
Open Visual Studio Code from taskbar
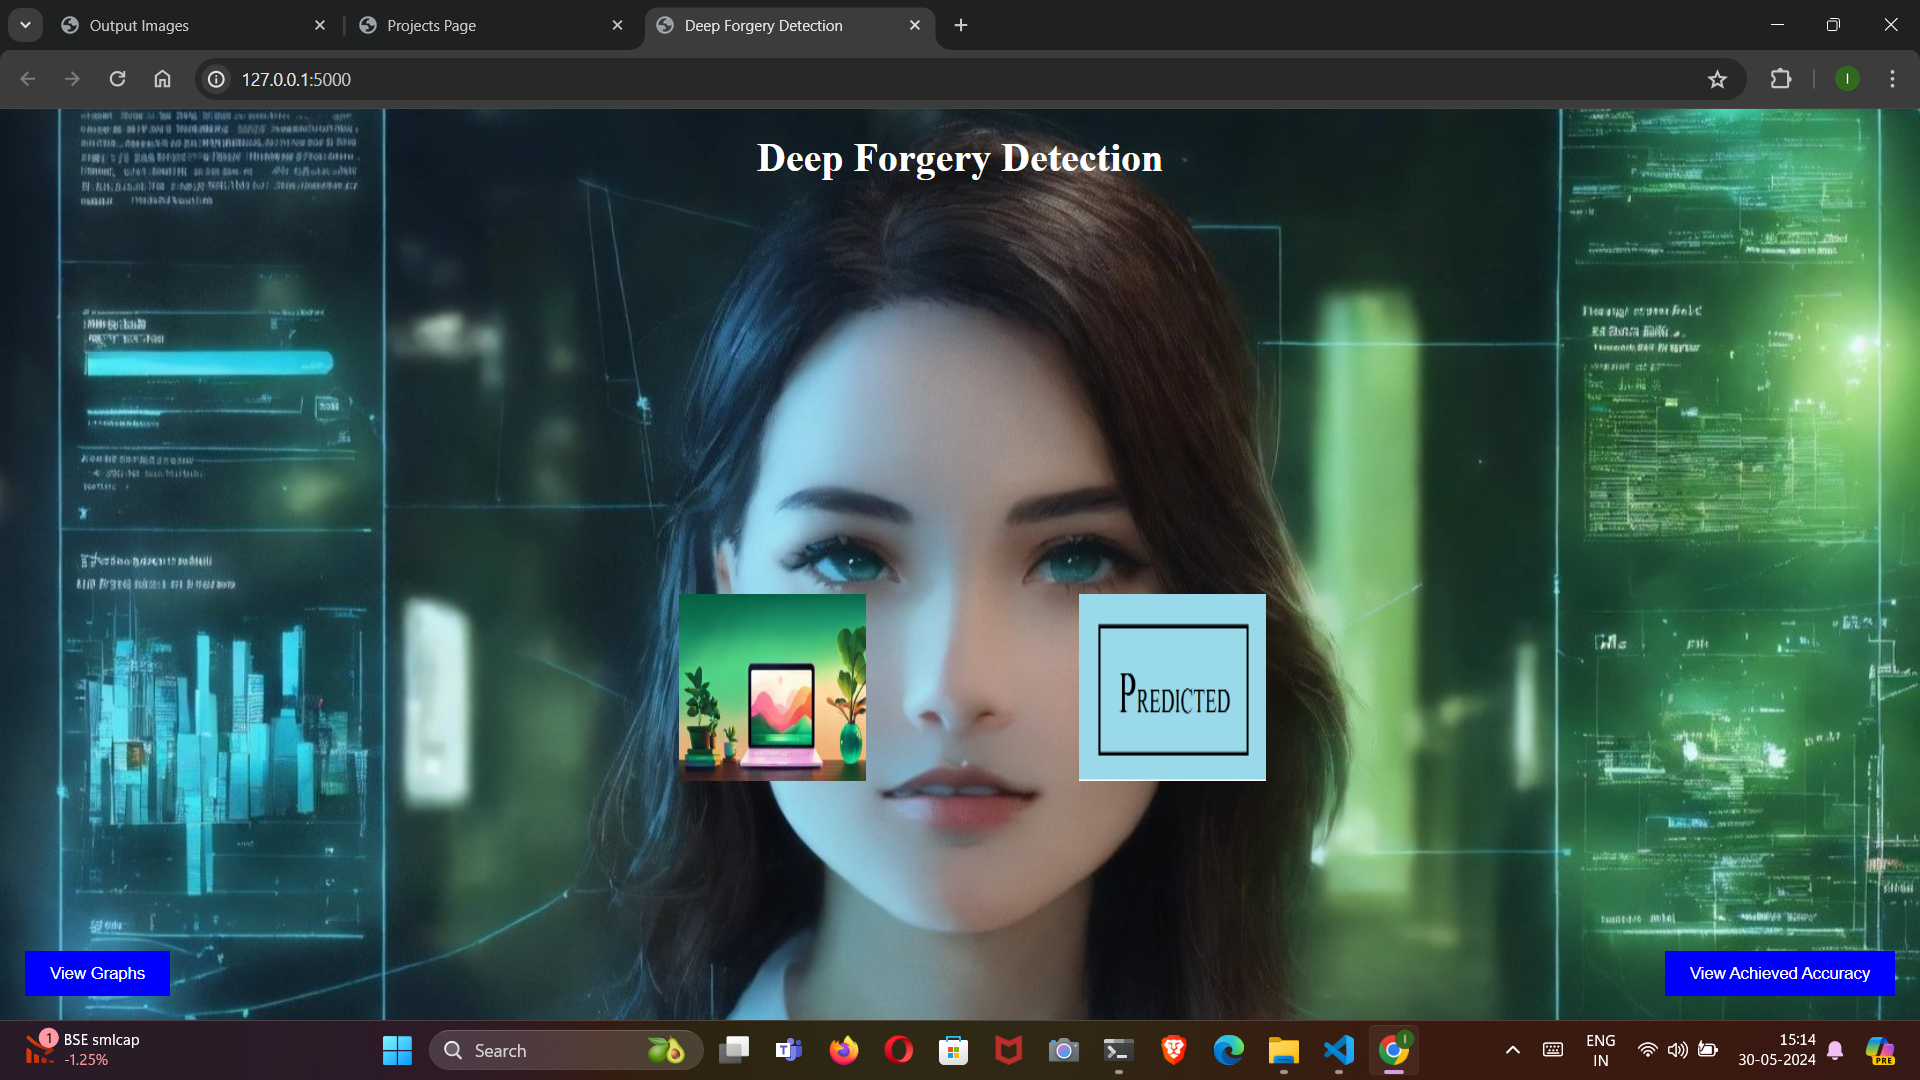1338,1050
